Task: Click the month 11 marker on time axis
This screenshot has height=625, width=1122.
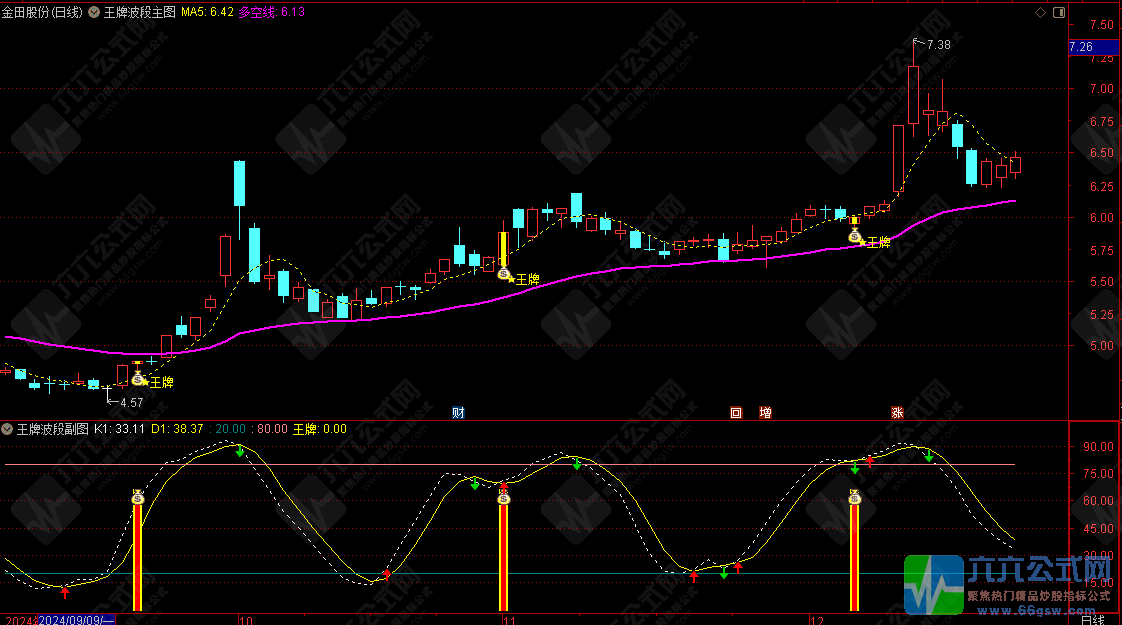Action: click(510, 619)
